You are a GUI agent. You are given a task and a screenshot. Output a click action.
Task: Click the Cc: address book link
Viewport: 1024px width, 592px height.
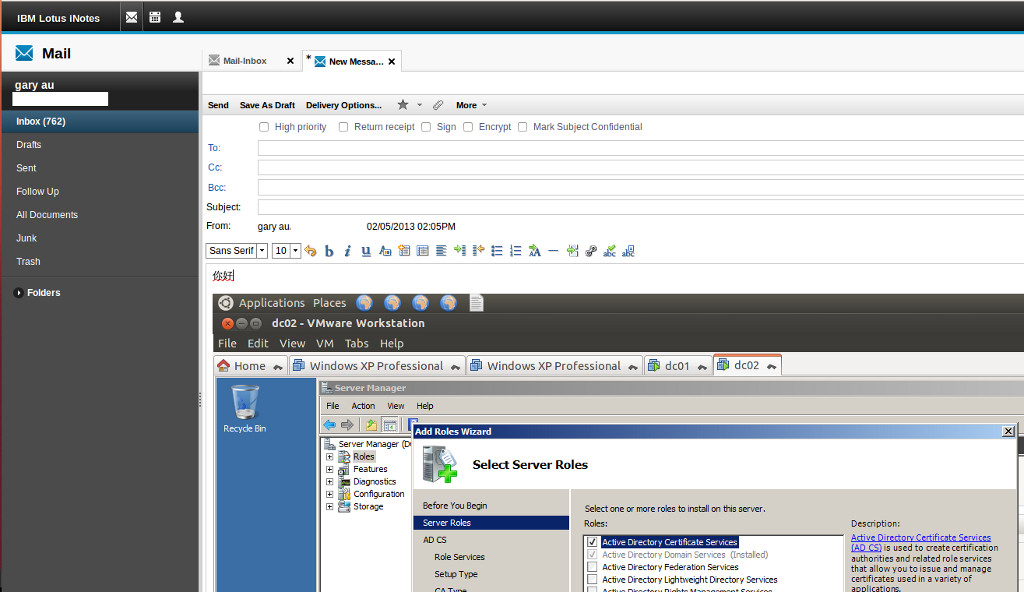[x=215, y=167]
